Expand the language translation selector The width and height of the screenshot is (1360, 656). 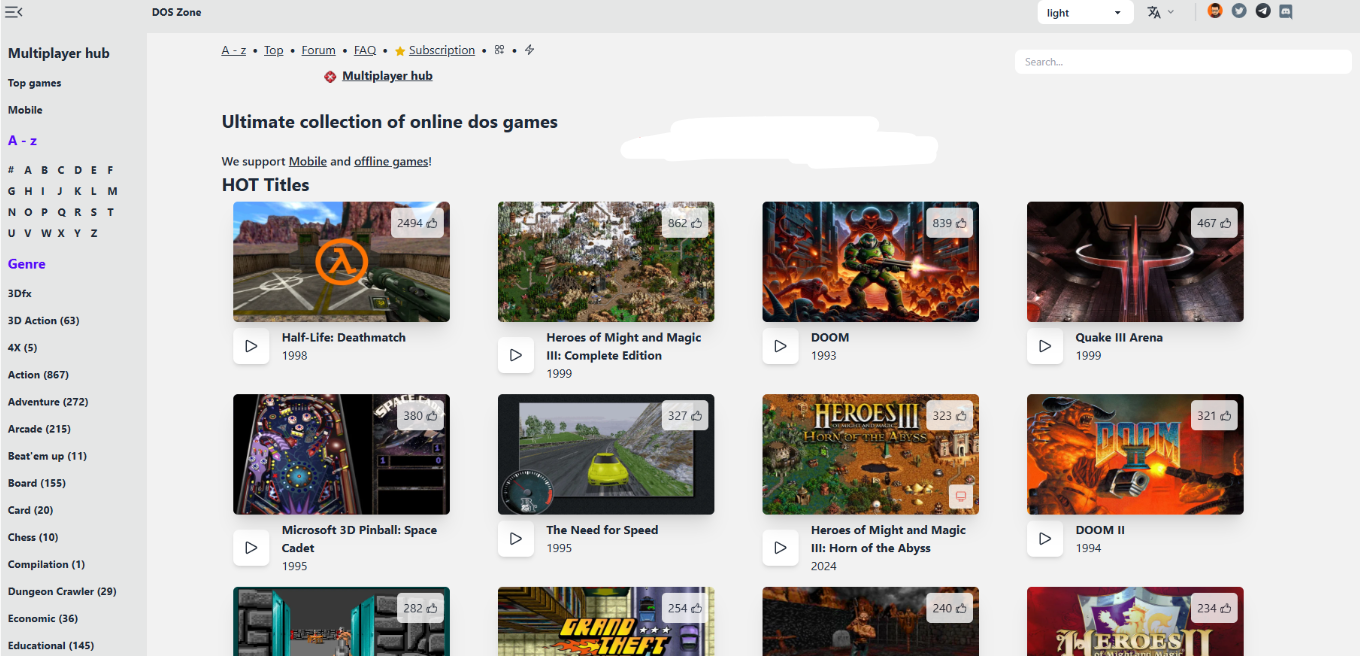click(1160, 12)
